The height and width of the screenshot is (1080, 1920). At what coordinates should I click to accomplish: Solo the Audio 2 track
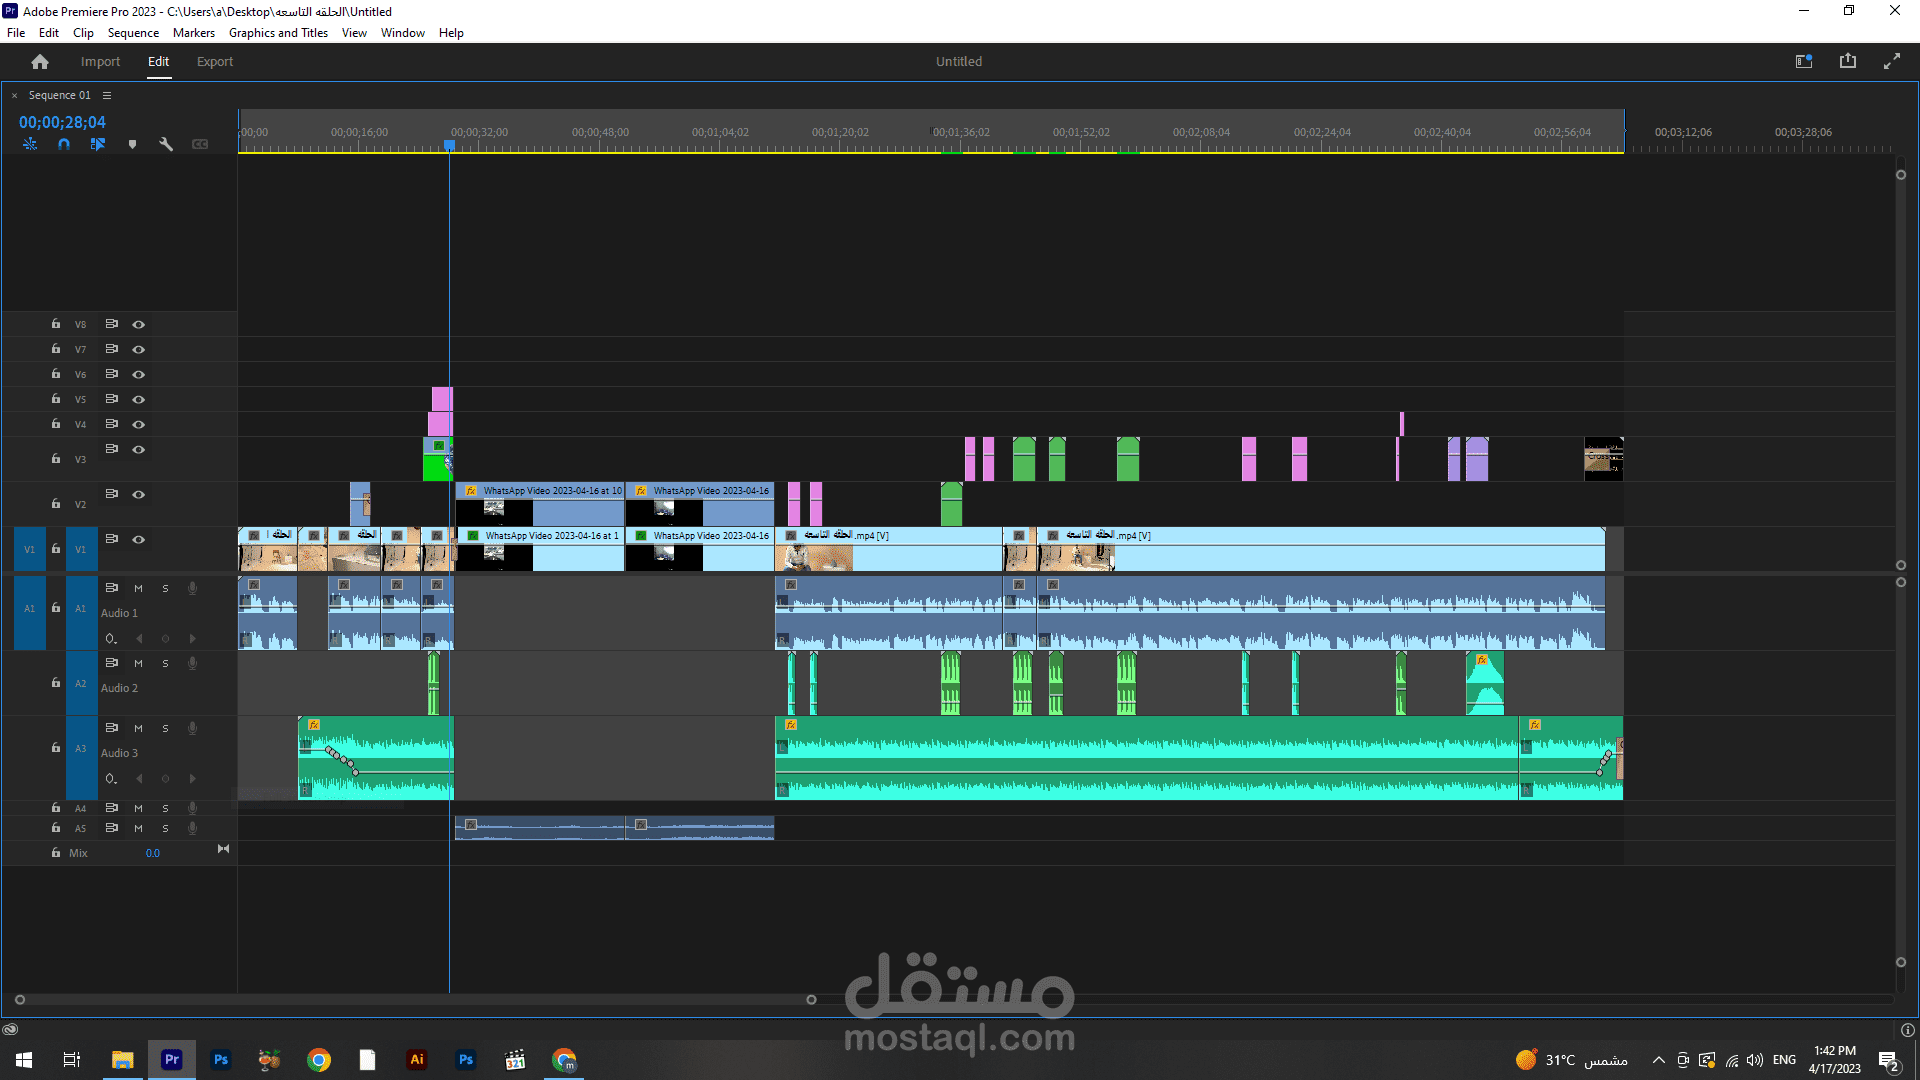coord(166,664)
